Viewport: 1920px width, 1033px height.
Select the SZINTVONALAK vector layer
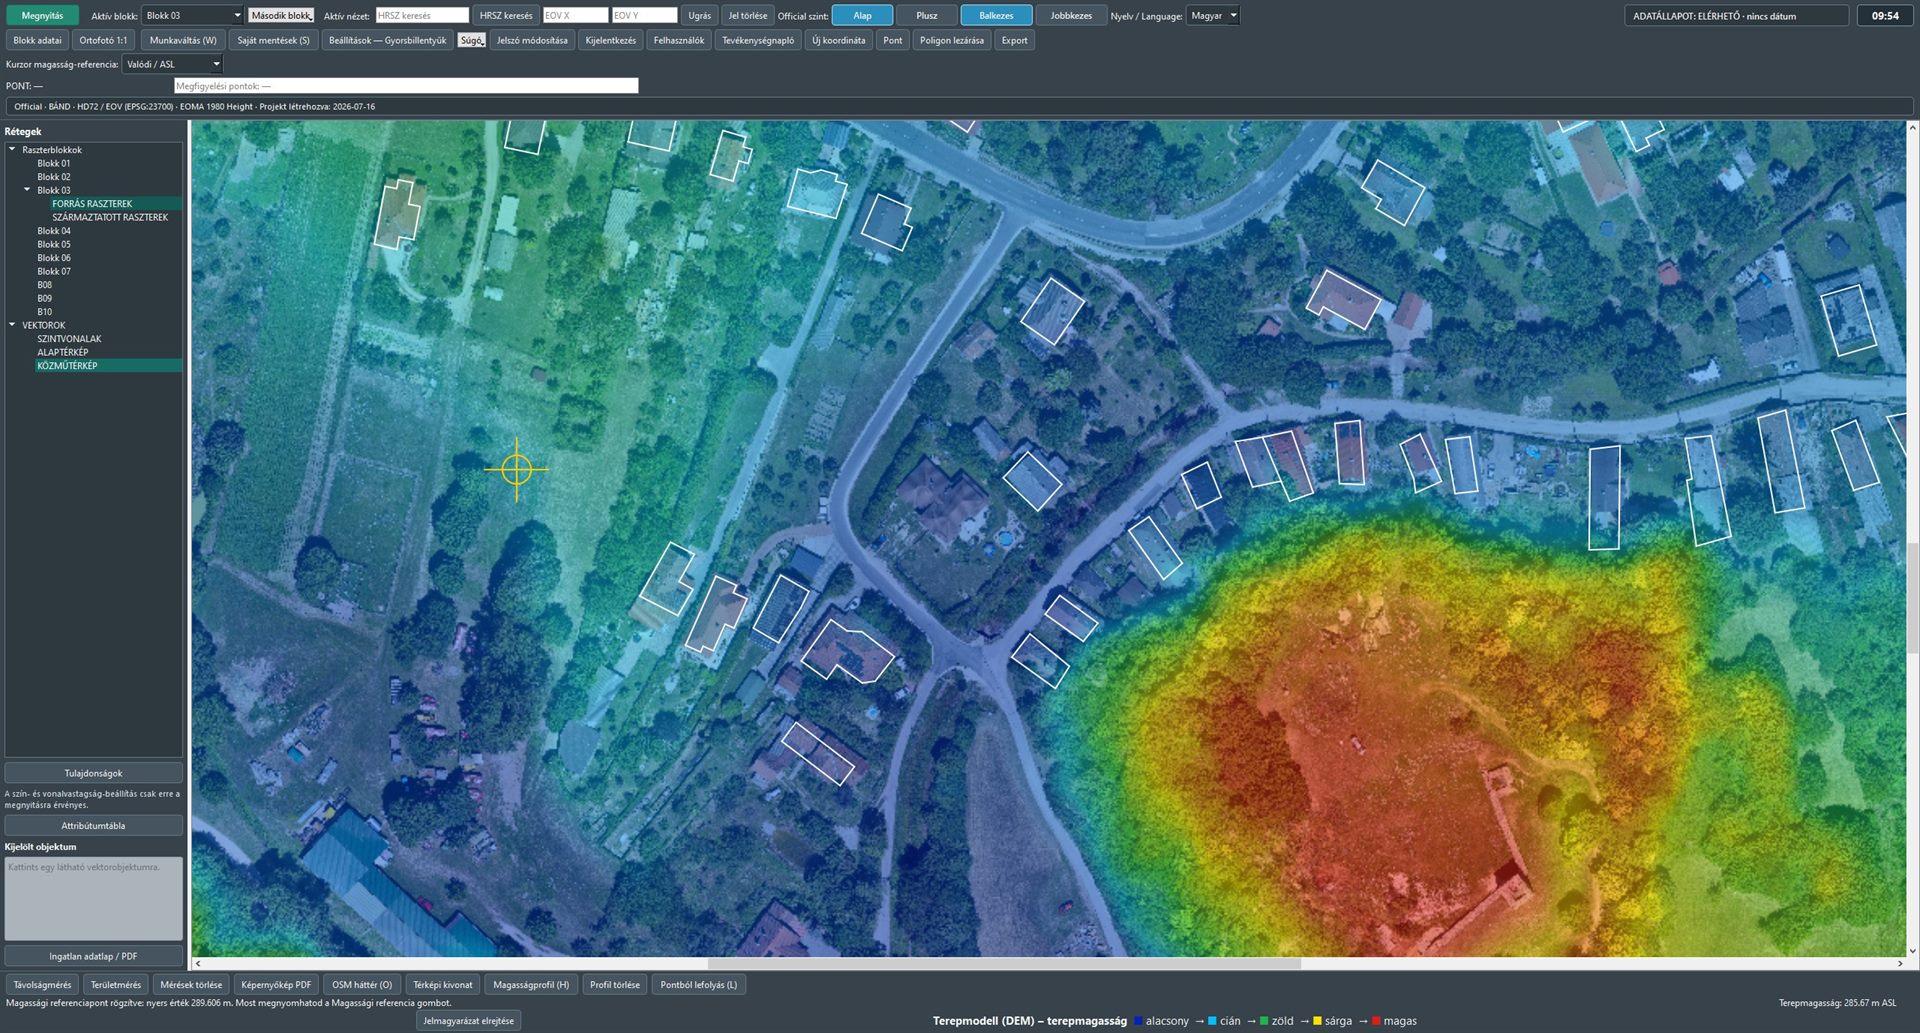[69, 339]
